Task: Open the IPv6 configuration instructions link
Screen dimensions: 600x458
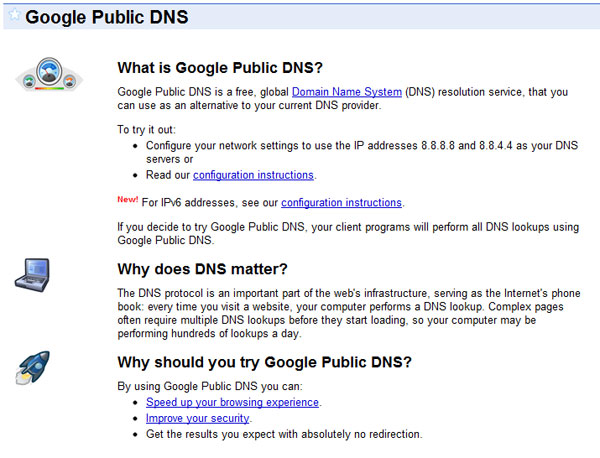Action: 341,202
